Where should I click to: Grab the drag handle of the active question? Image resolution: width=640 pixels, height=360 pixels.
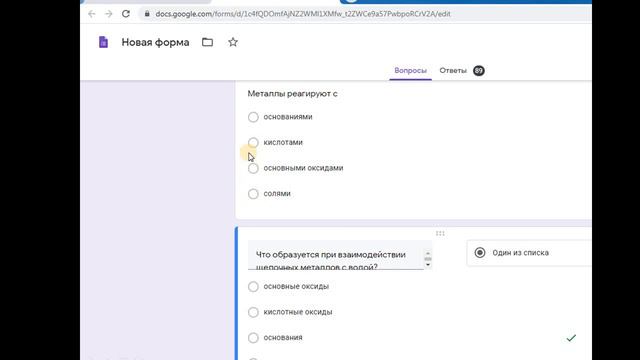[x=440, y=233]
